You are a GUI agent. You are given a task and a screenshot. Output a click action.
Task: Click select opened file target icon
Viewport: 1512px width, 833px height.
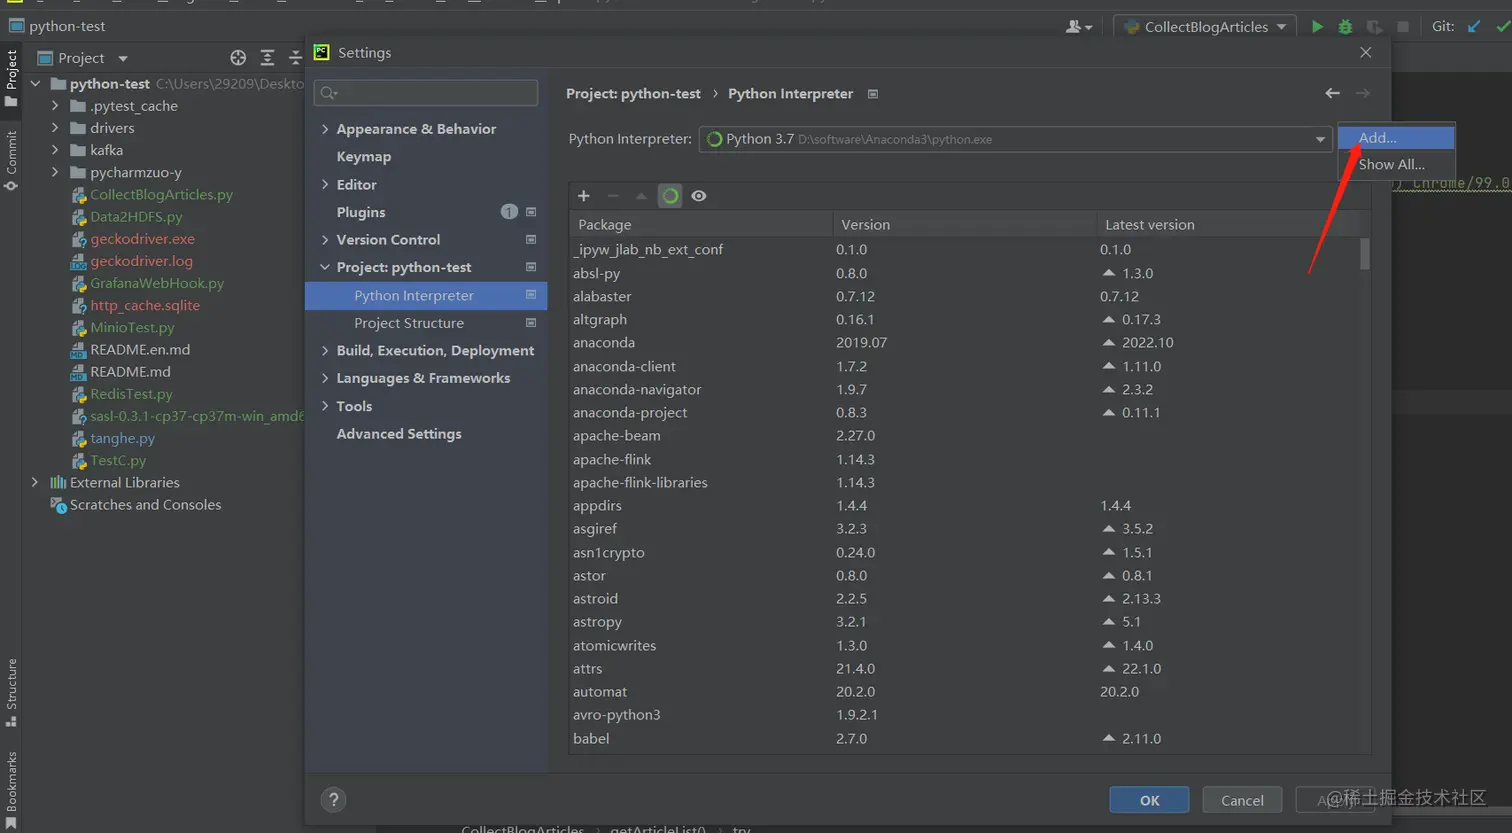[238, 58]
